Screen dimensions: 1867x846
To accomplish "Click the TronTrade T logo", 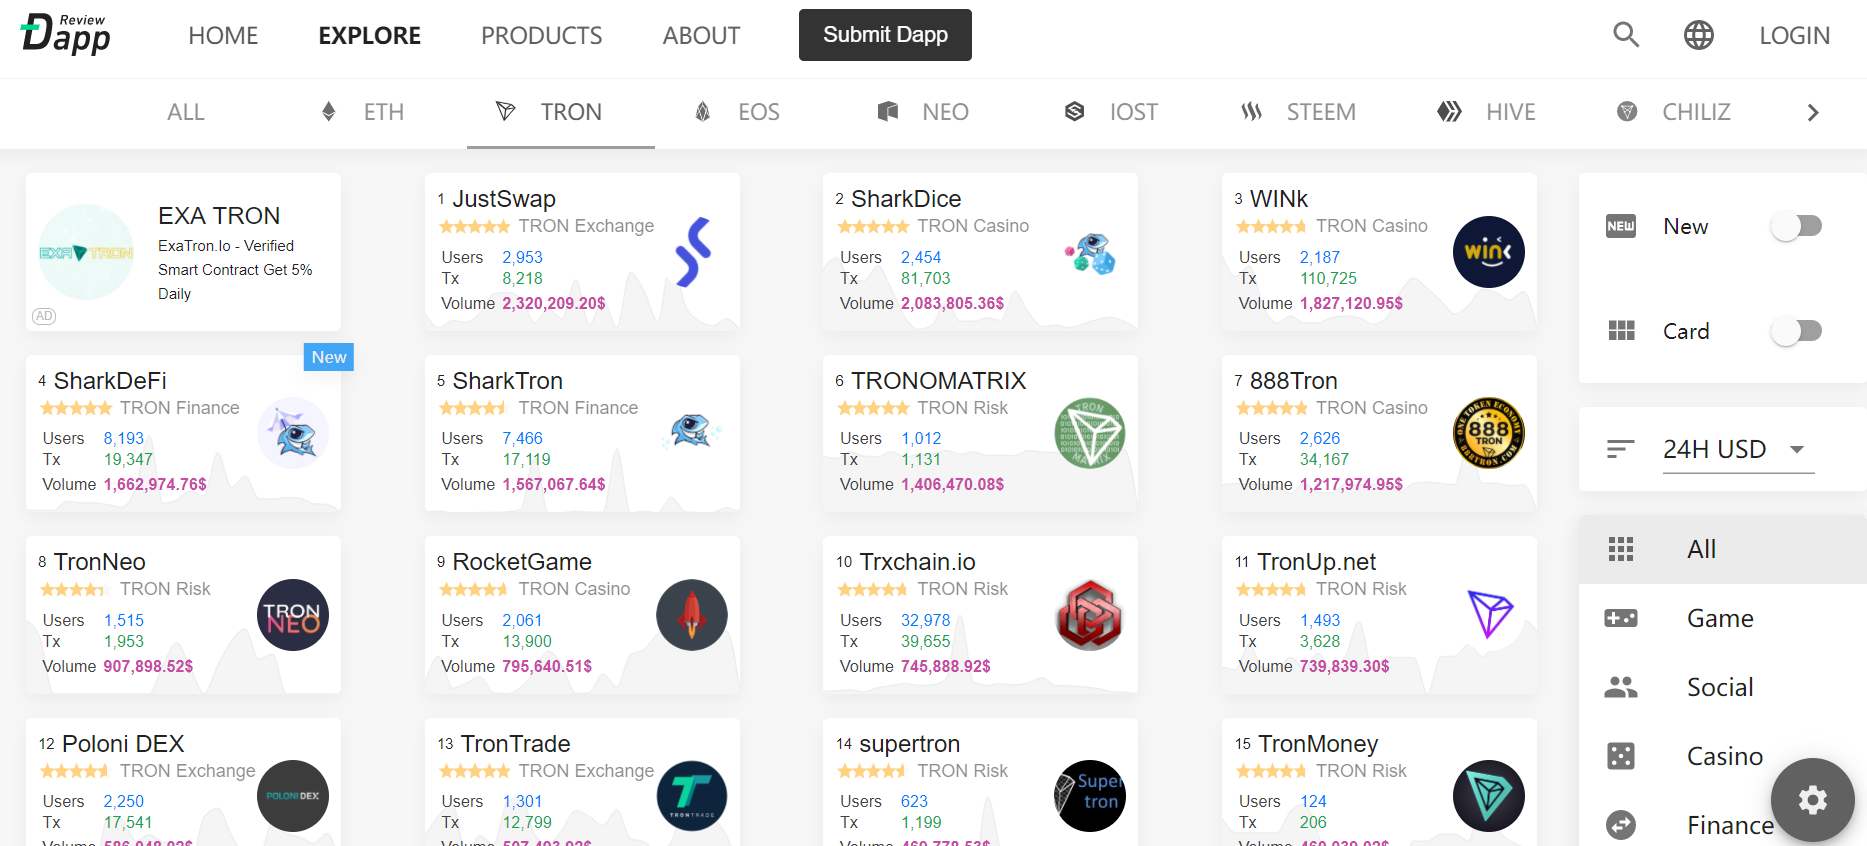I will 692,796.
